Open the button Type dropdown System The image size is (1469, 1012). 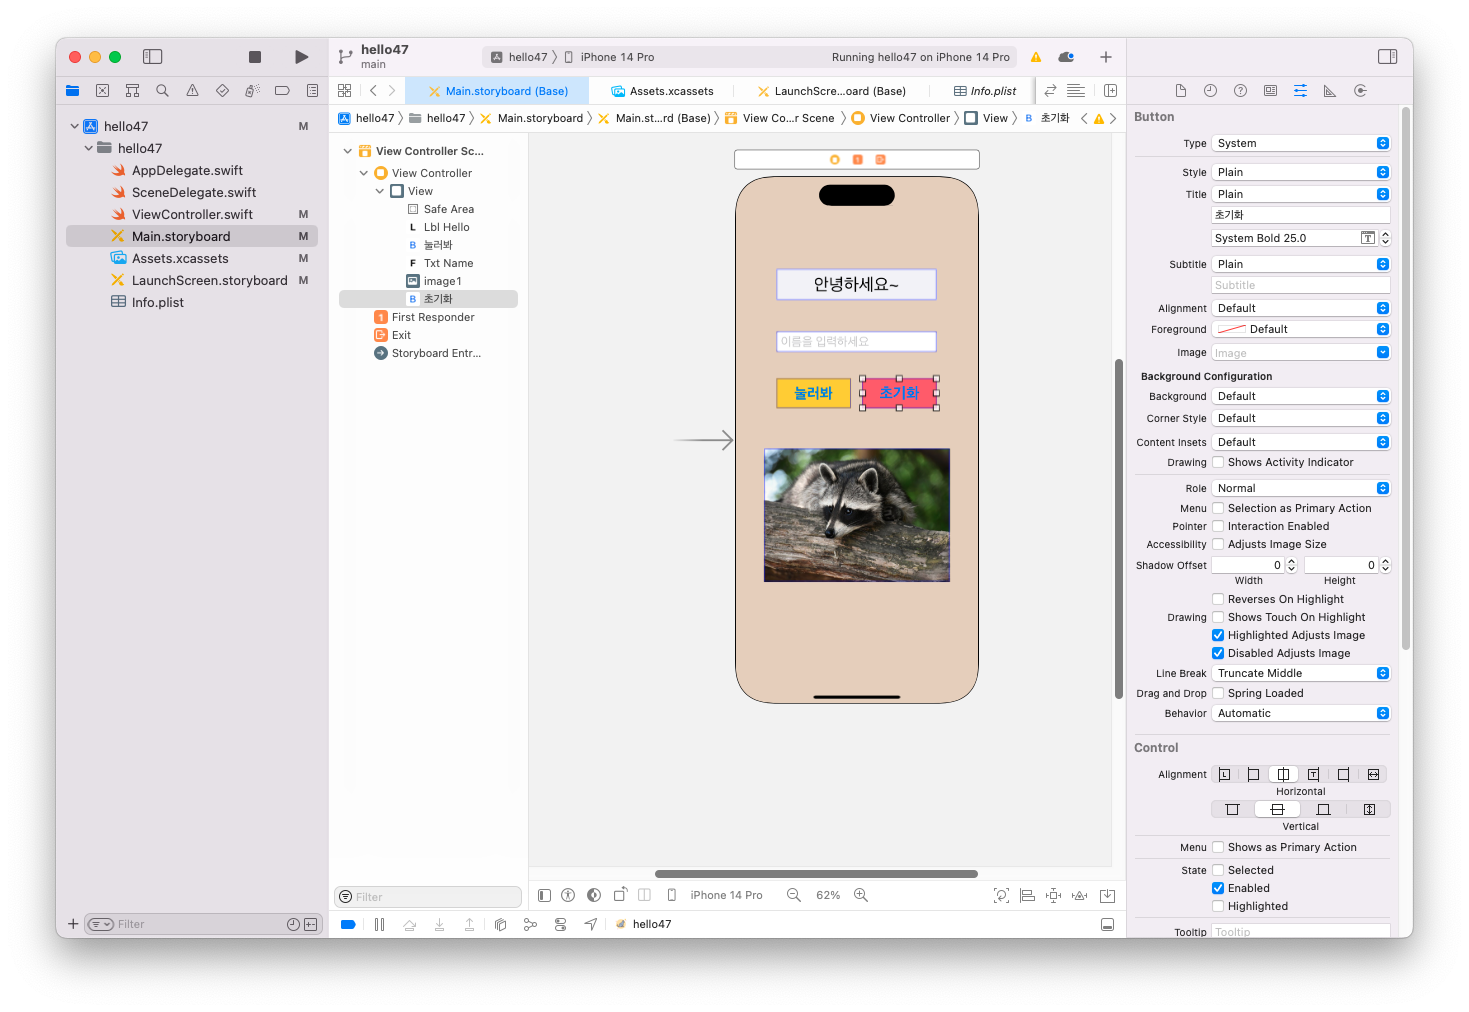[x=1301, y=143]
